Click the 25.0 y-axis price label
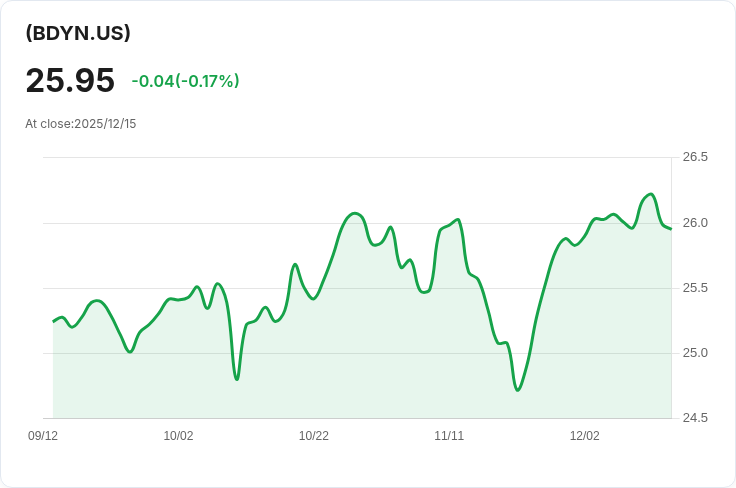This screenshot has height=488, width=736. click(x=695, y=353)
